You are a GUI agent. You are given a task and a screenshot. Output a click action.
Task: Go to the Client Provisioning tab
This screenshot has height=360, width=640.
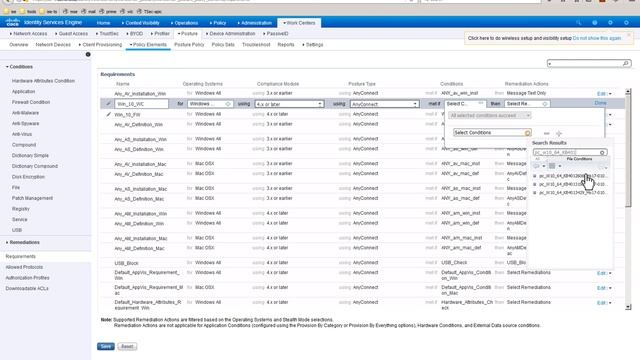[x=100, y=44]
